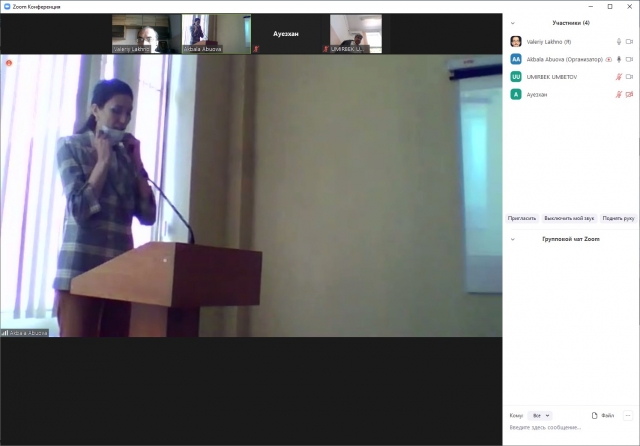
Task: Click muted mic icon on UMIRBEK video tile
Action: (x=326, y=49)
